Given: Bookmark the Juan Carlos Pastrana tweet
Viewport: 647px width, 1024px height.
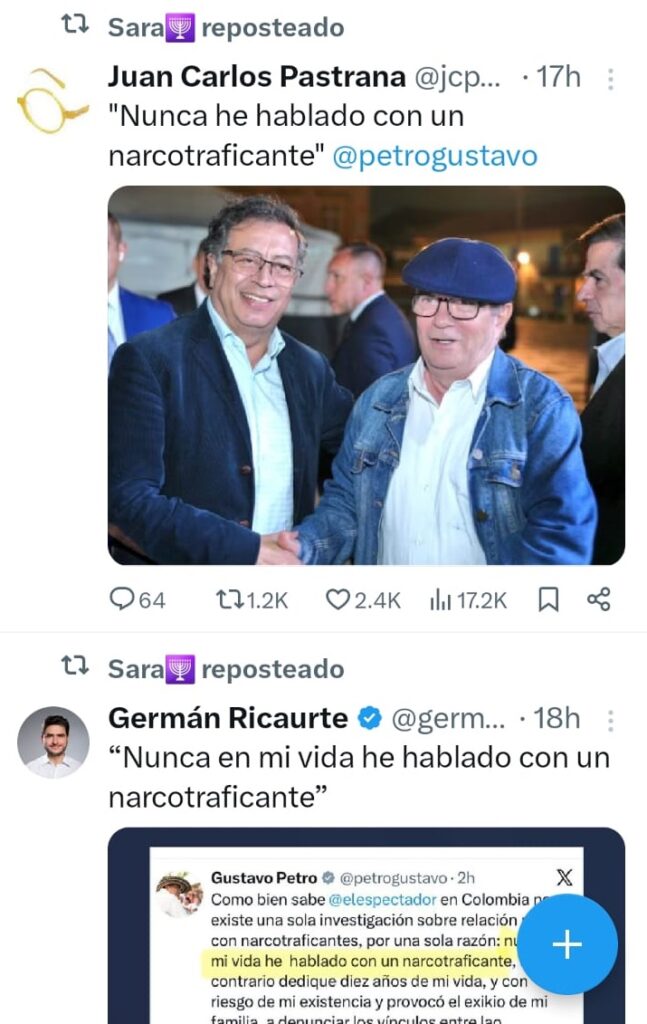Looking at the screenshot, I should point(548,599).
